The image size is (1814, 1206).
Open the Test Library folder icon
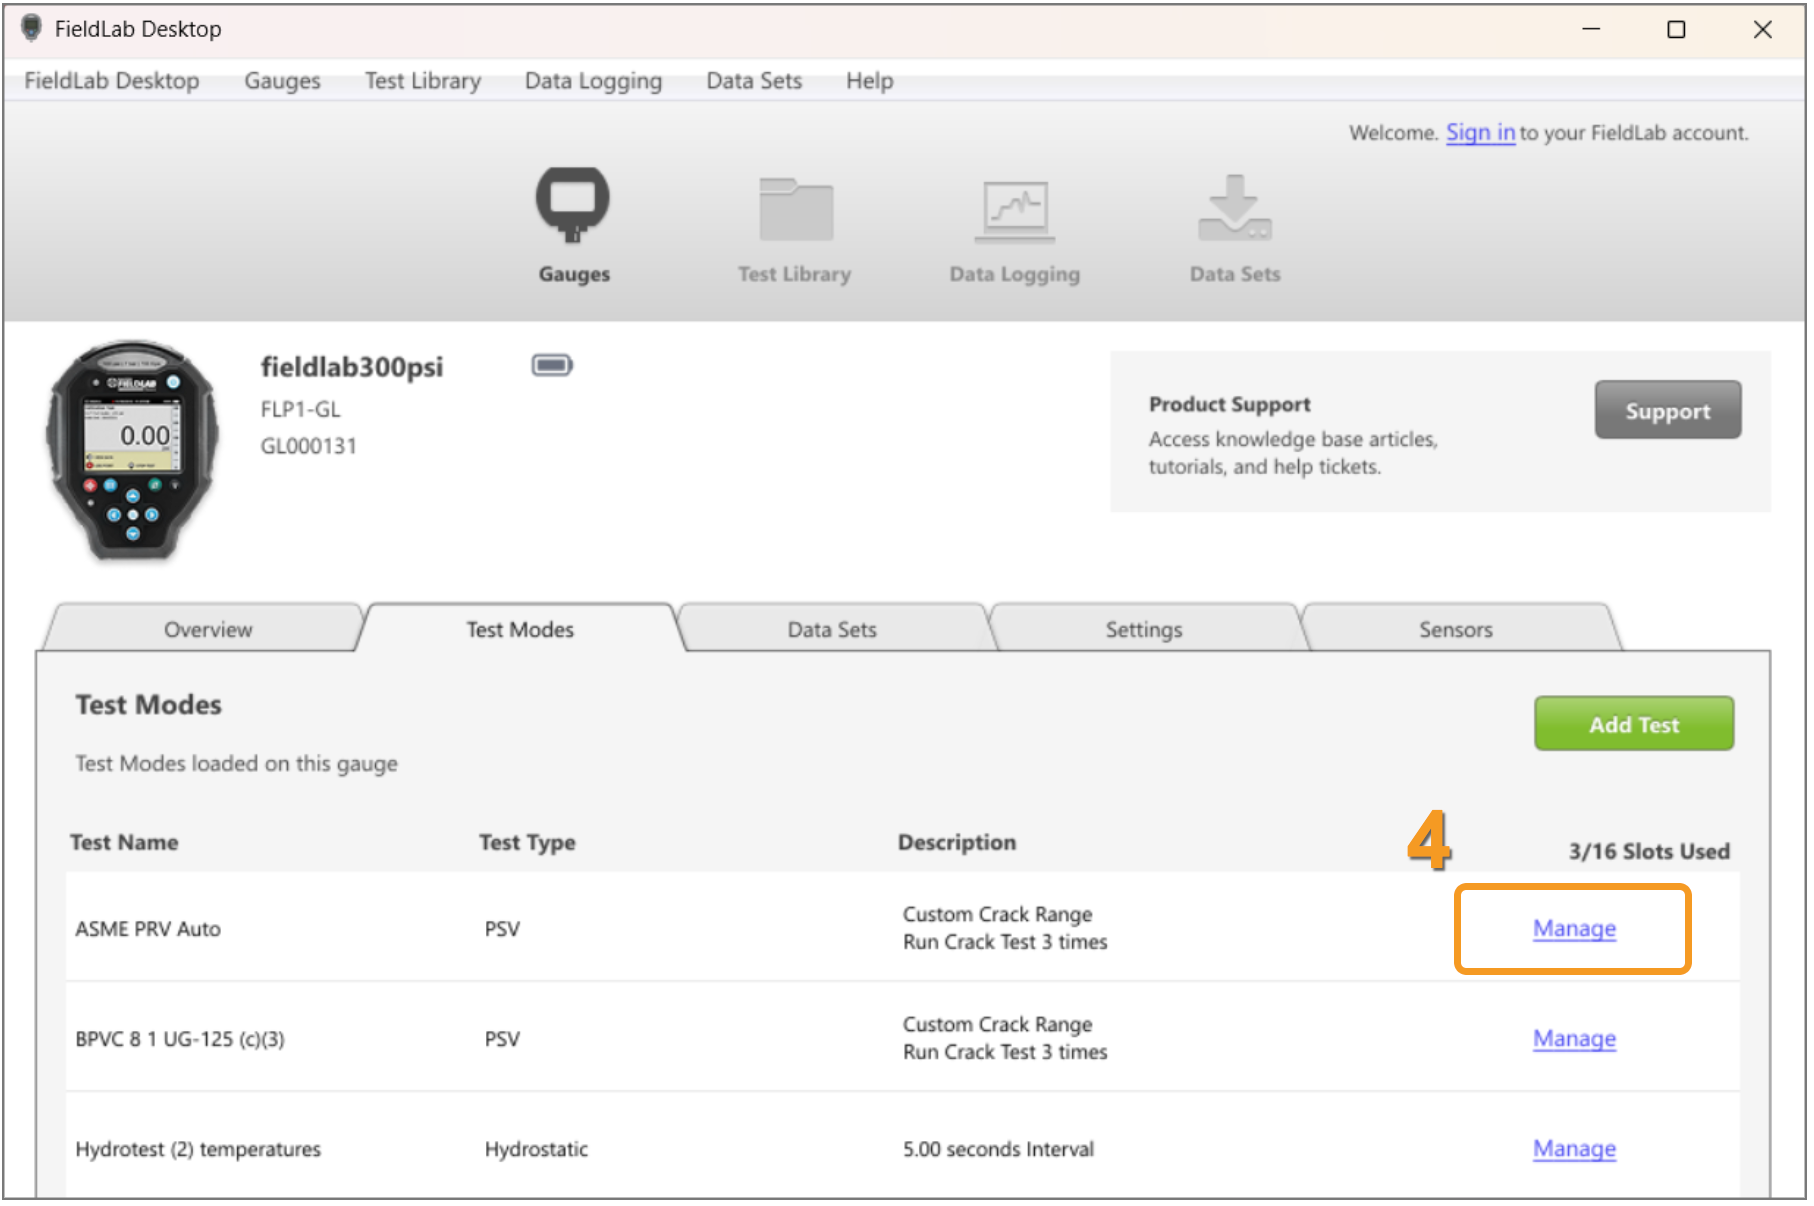[x=796, y=209]
